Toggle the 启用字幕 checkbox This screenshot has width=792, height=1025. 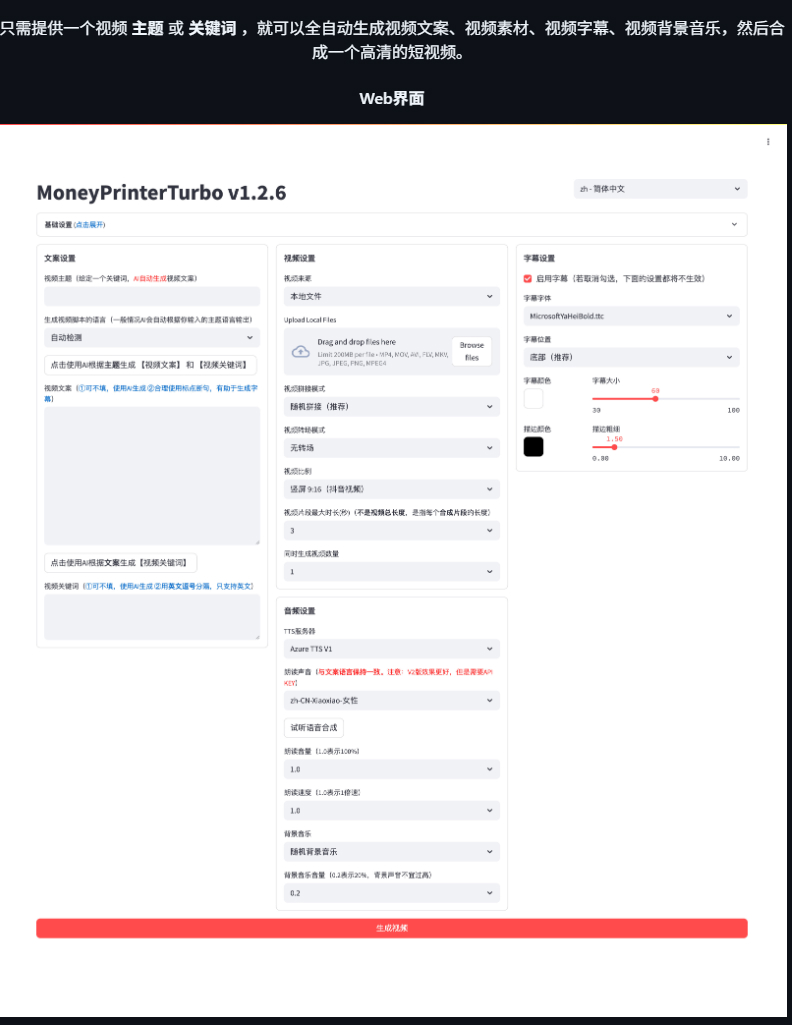point(527,278)
